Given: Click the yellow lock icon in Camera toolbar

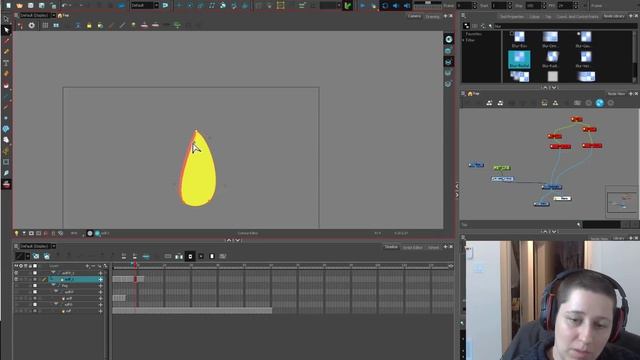Looking at the screenshot, I should click(x=89, y=25).
